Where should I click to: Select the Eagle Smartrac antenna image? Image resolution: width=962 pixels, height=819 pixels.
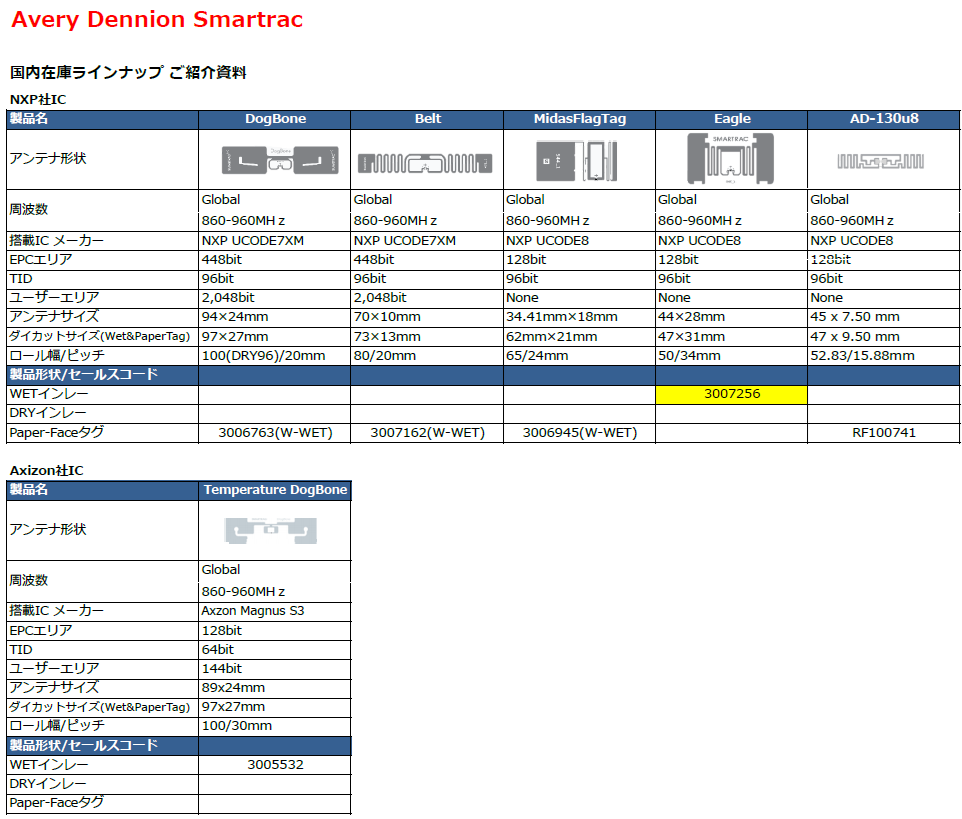click(731, 159)
